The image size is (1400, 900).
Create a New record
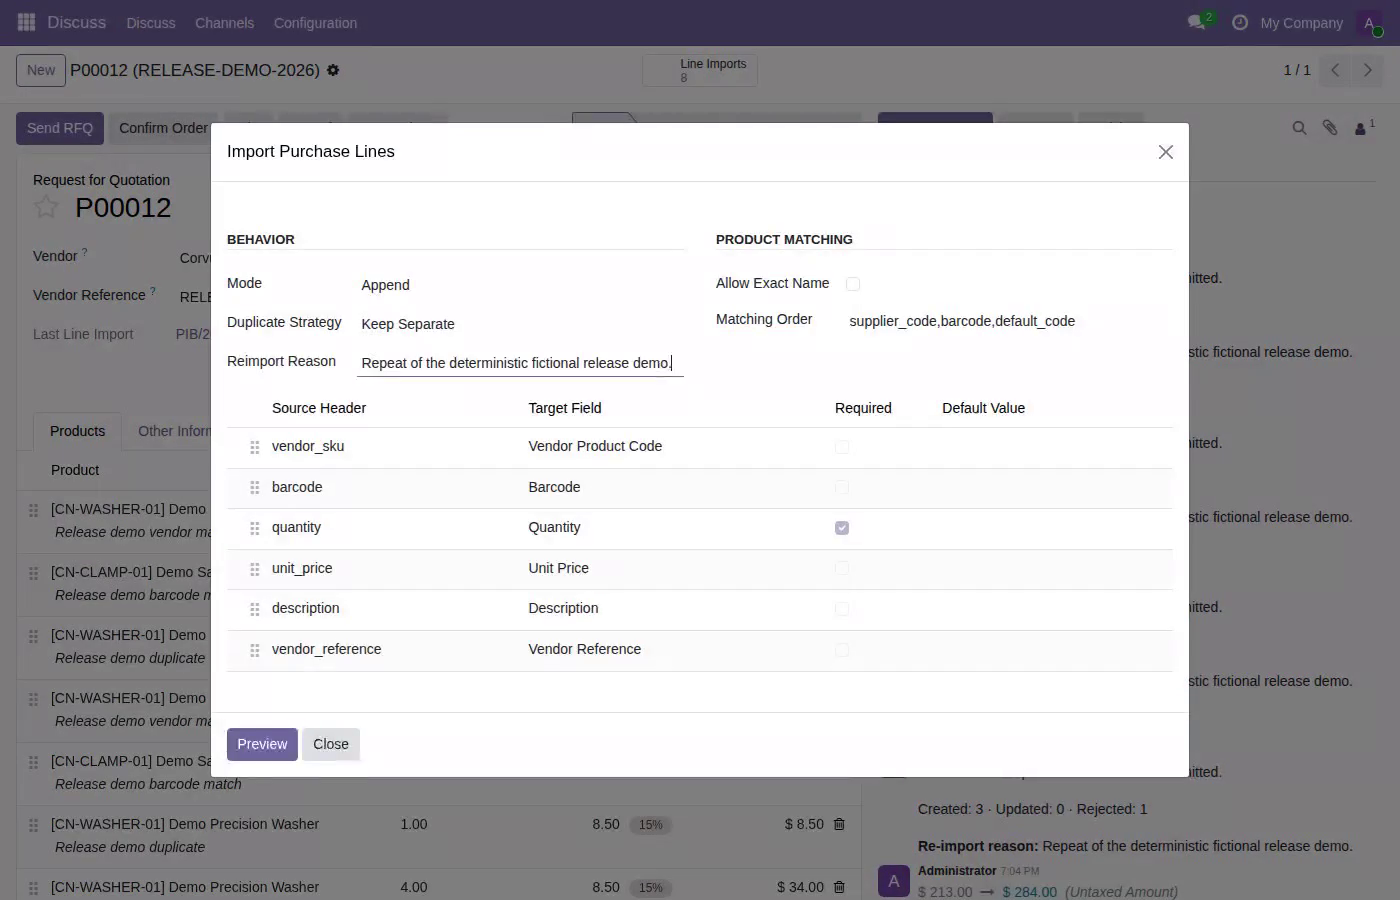41,70
